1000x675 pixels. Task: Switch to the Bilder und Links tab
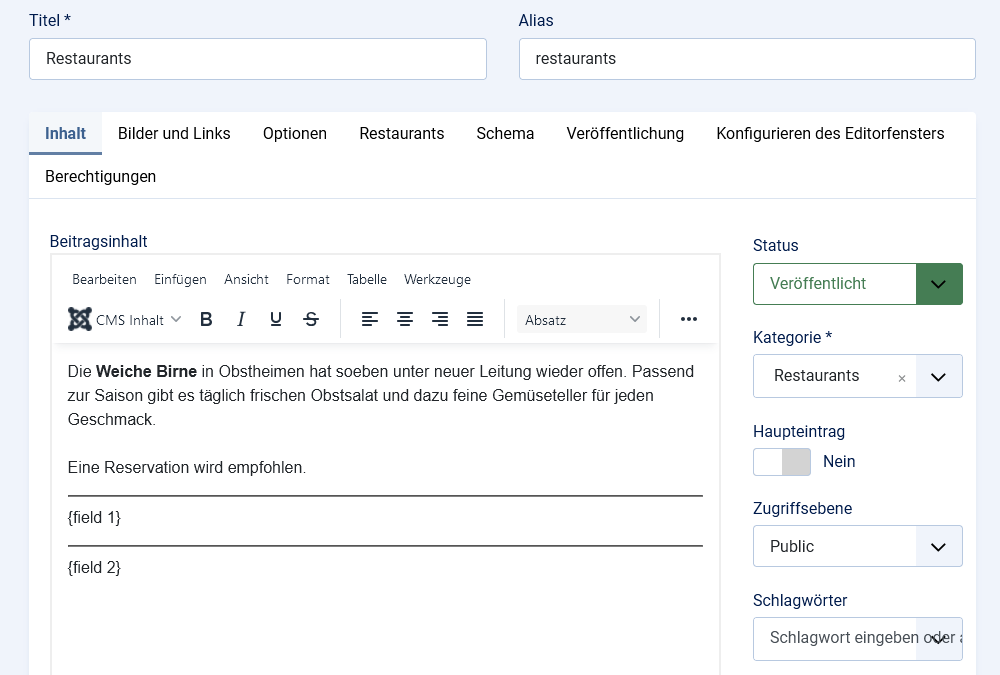174,134
